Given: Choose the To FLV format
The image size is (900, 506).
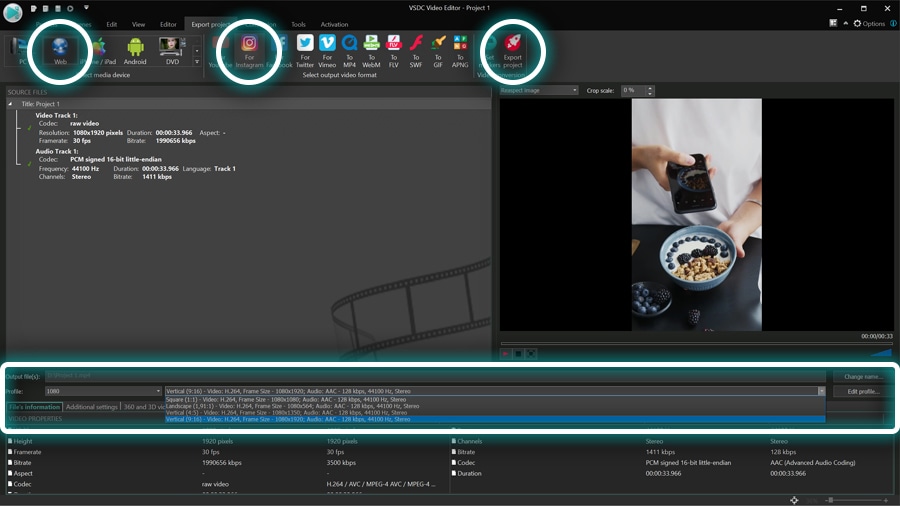Looking at the screenshot, I should pyautogui.click(x=394, y=52).
